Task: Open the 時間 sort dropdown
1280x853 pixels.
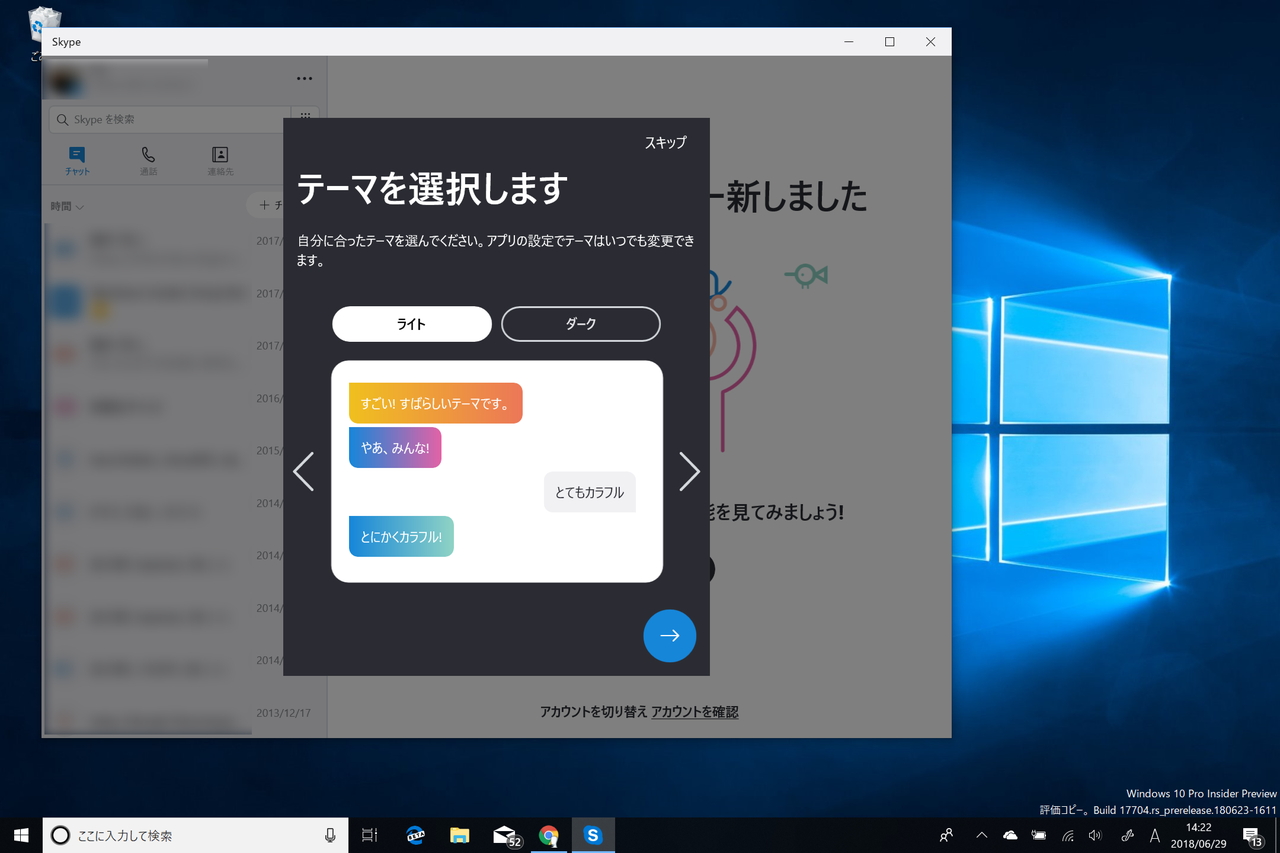Action: [65, 206]
